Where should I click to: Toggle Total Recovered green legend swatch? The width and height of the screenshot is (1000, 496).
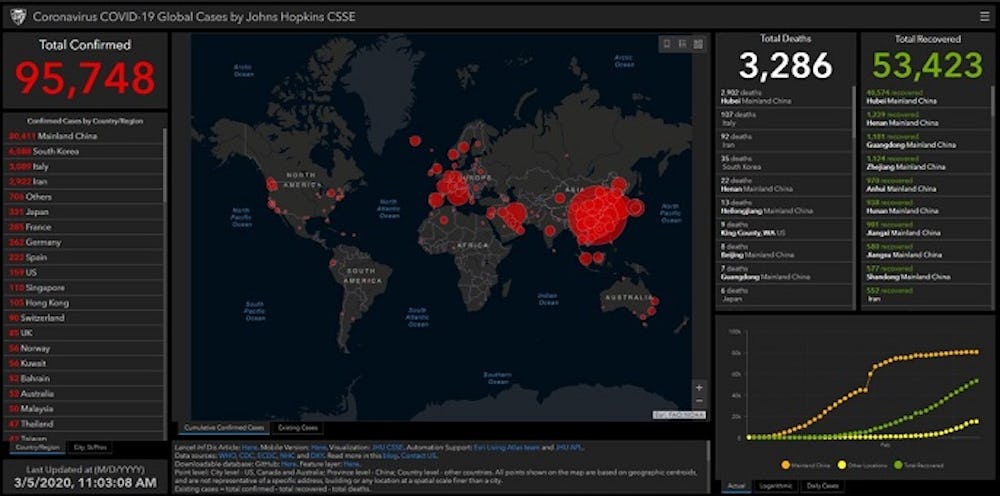click(x=899, y=465)
